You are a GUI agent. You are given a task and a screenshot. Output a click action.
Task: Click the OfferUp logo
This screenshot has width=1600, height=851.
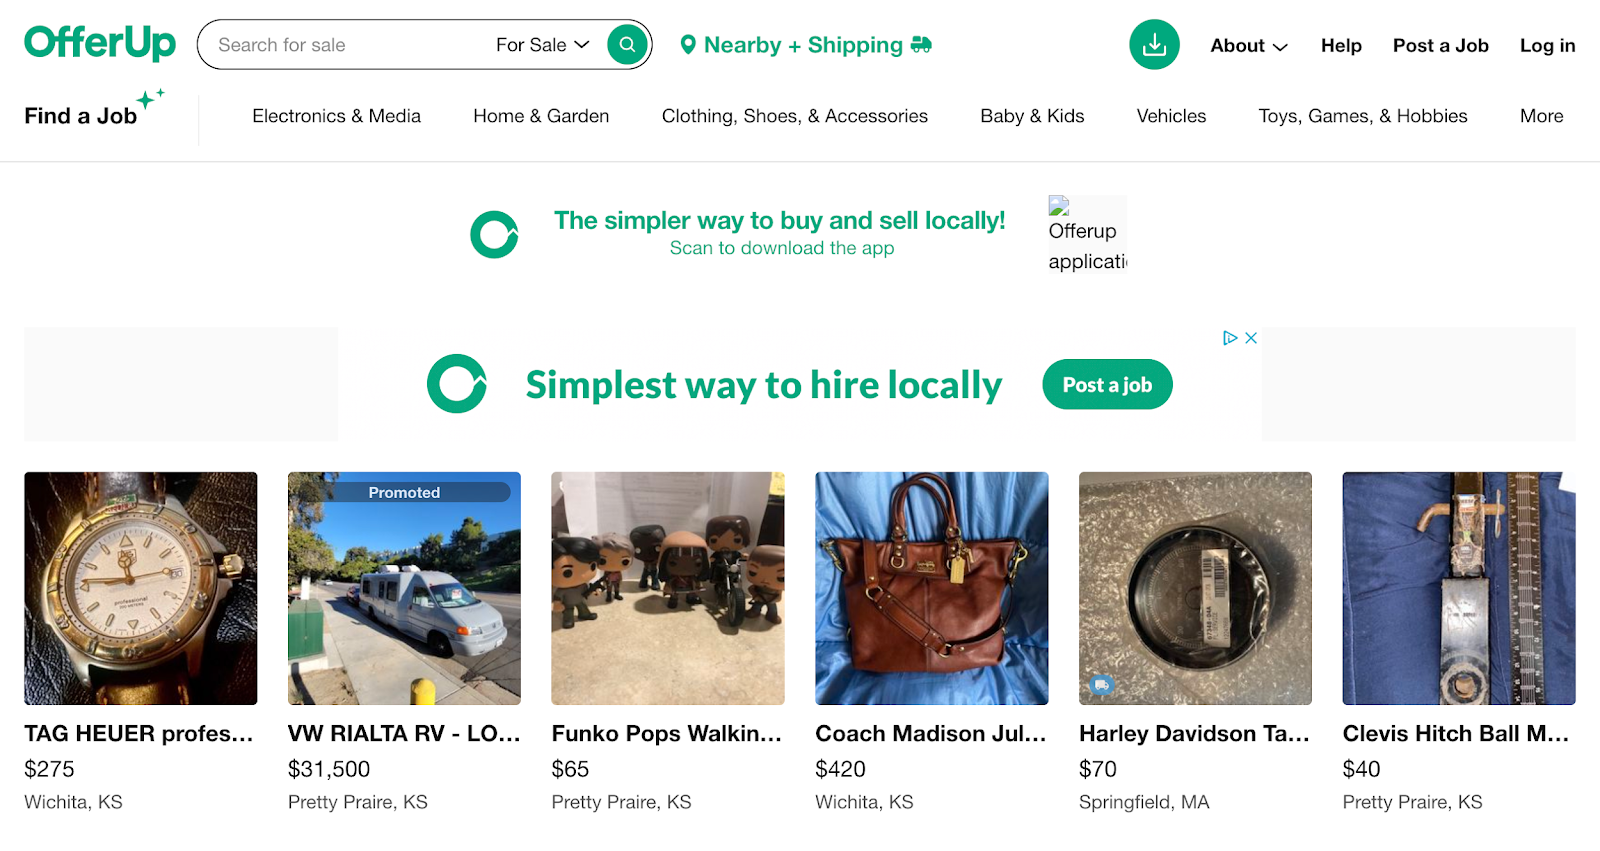pos(99,44)
